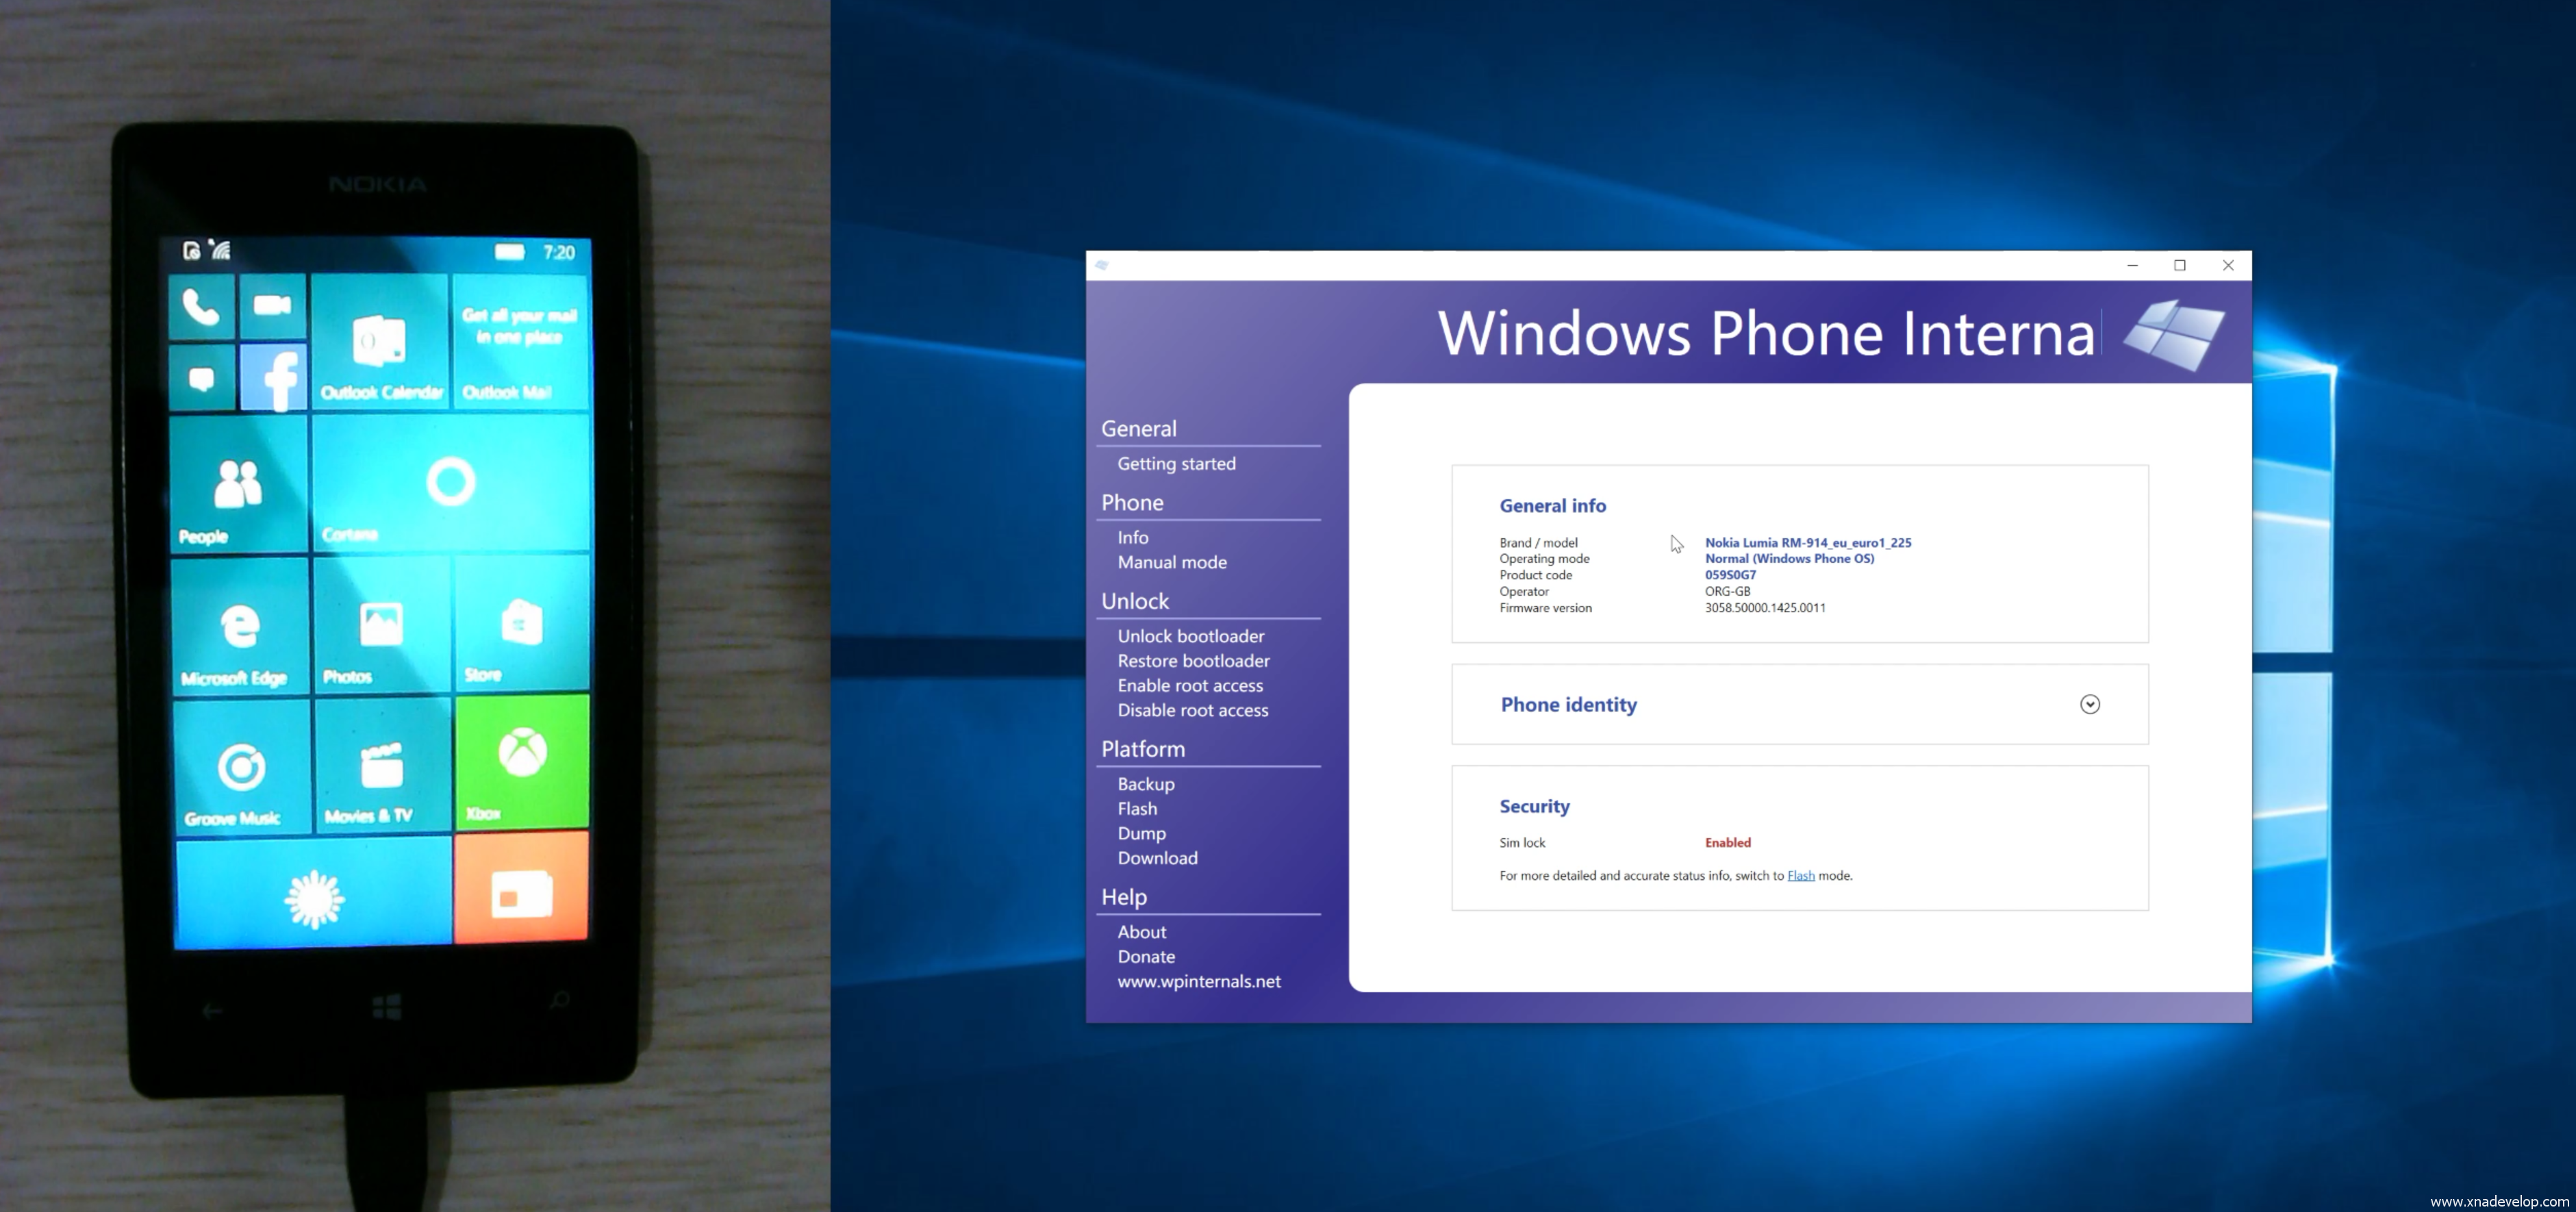Select Flash under Platform
This screenshot has height=1212, width=2576.
click(1137, 809)
